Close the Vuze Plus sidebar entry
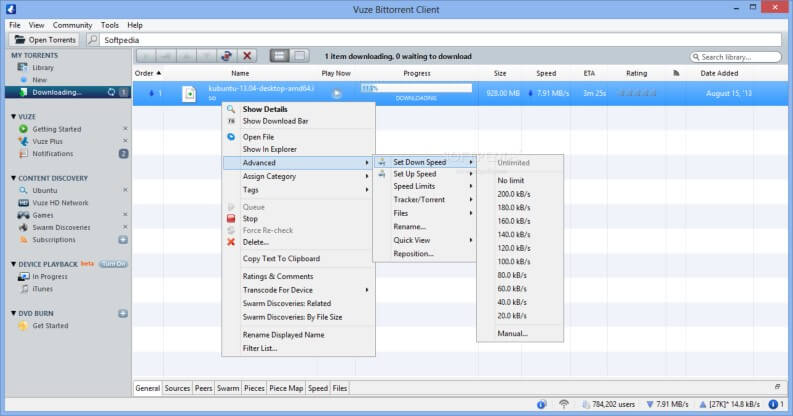Viewport: 793px width, 416px height. [x=125, y=141]
